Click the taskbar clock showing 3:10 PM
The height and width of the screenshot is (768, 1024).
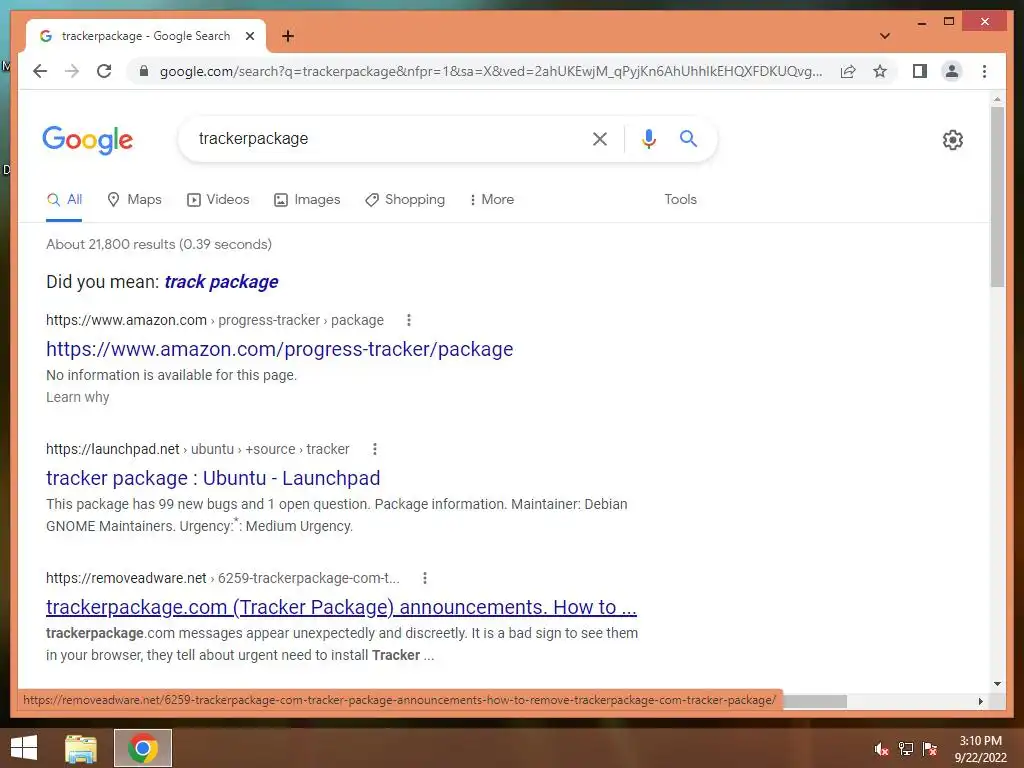tap(980, 749)
